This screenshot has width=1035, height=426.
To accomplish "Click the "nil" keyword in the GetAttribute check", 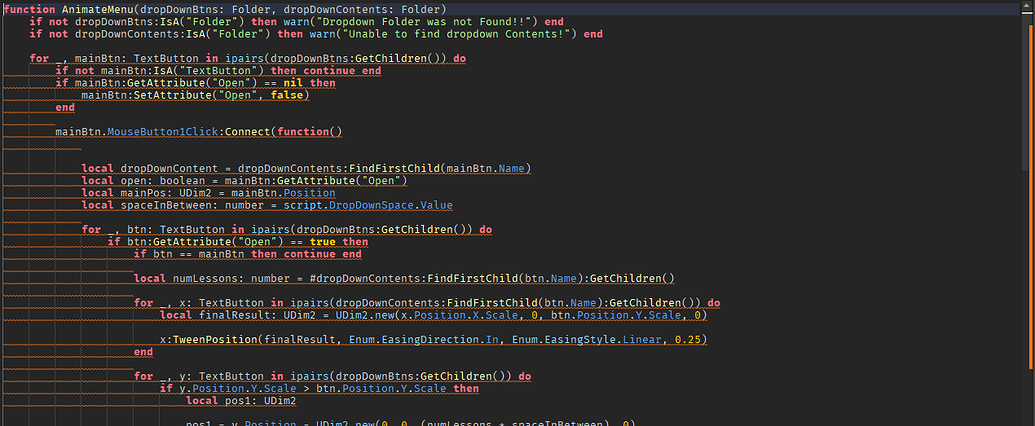I will pyautogui.click(x=293, y=83).
